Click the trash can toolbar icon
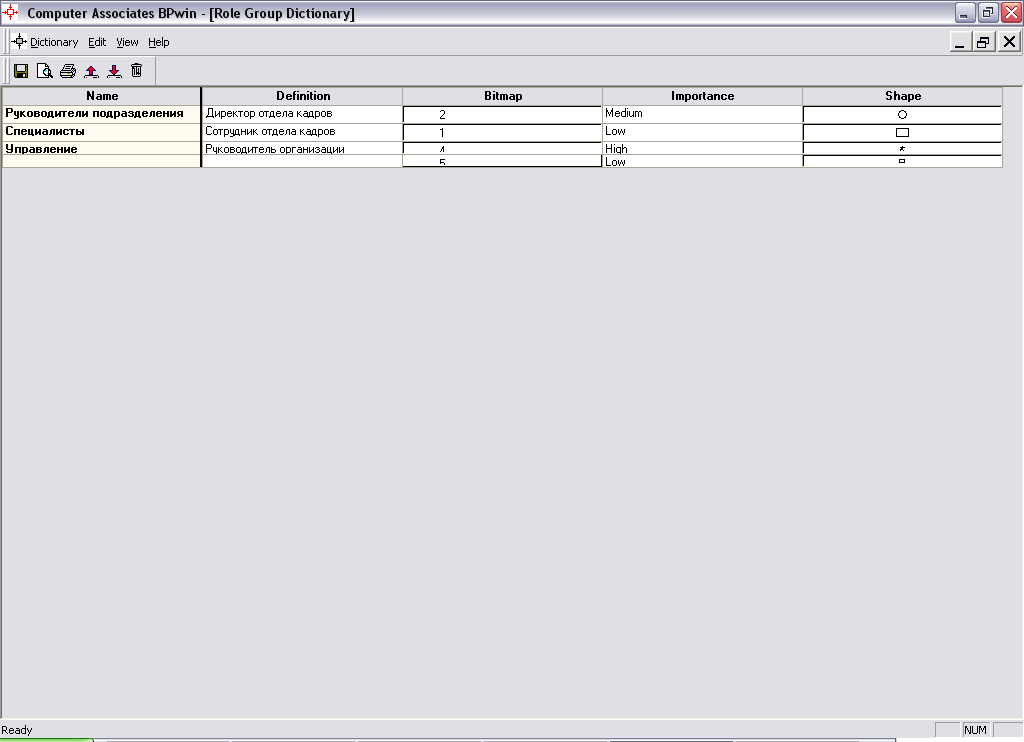Image resolution: width=1024 pixels, height=742 pixels. coord(136,71)
